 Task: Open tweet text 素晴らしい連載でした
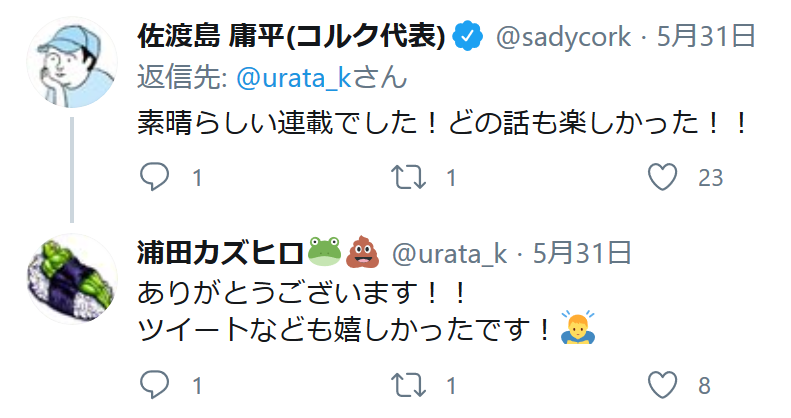point(440,125)
